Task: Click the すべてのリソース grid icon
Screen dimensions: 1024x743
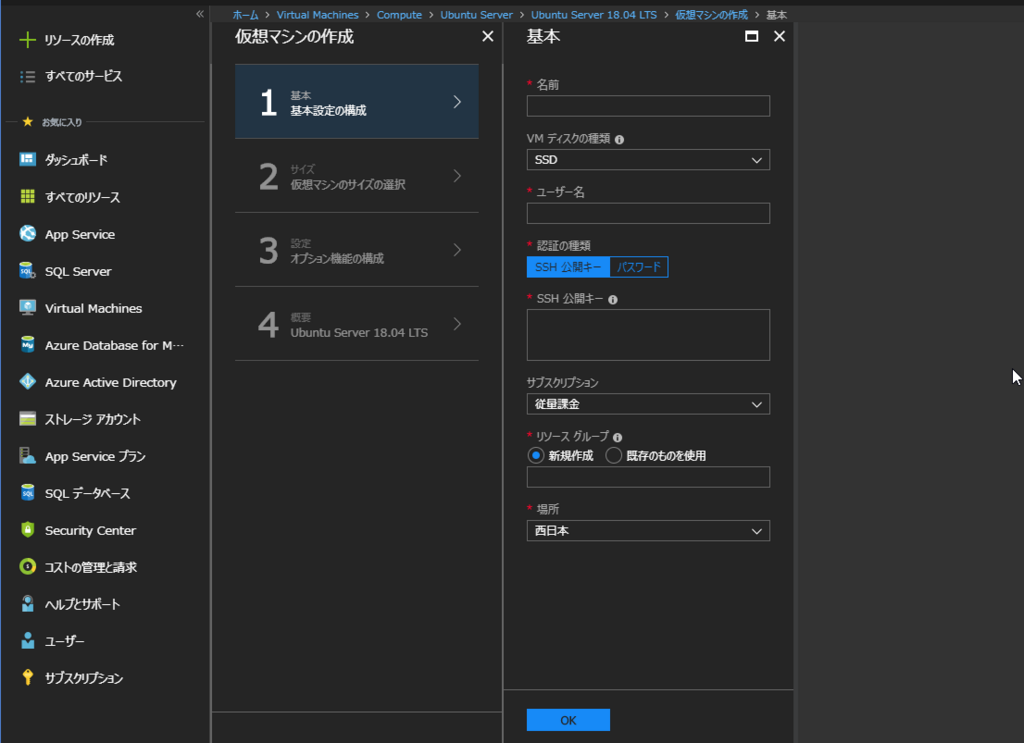Action: click(27, 197)
